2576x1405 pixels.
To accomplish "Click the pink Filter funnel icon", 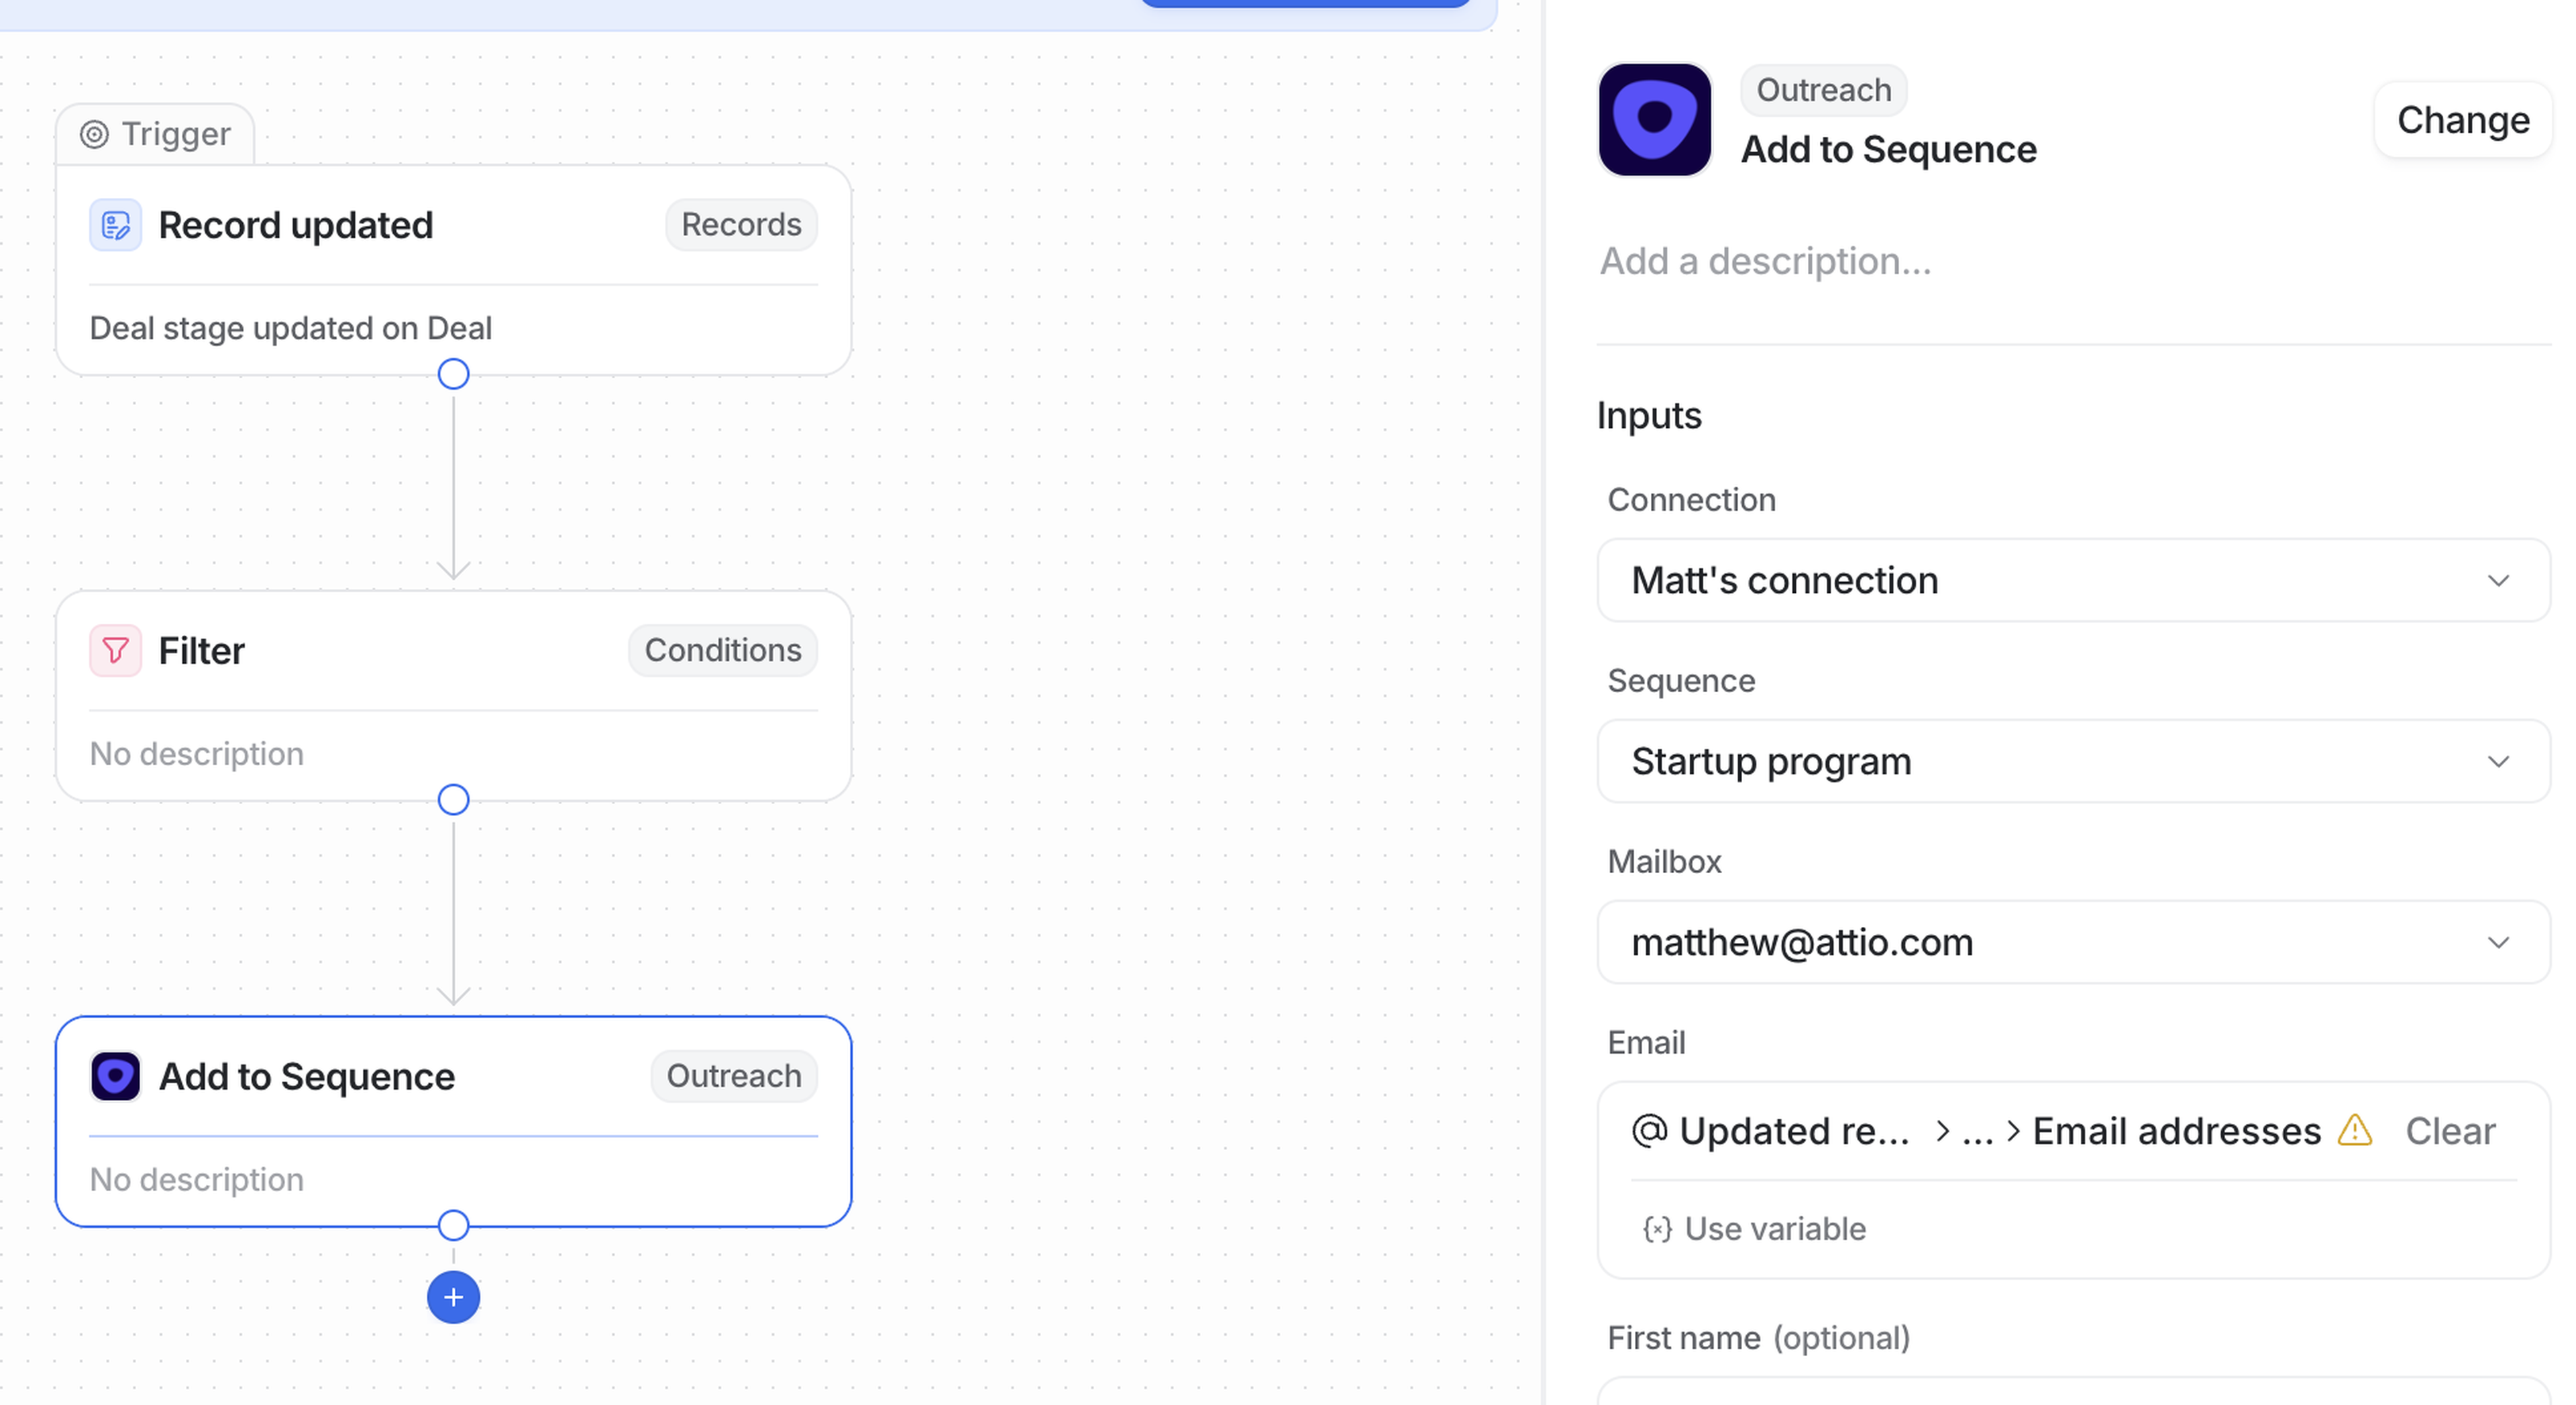I will click(x=115, y=651).
